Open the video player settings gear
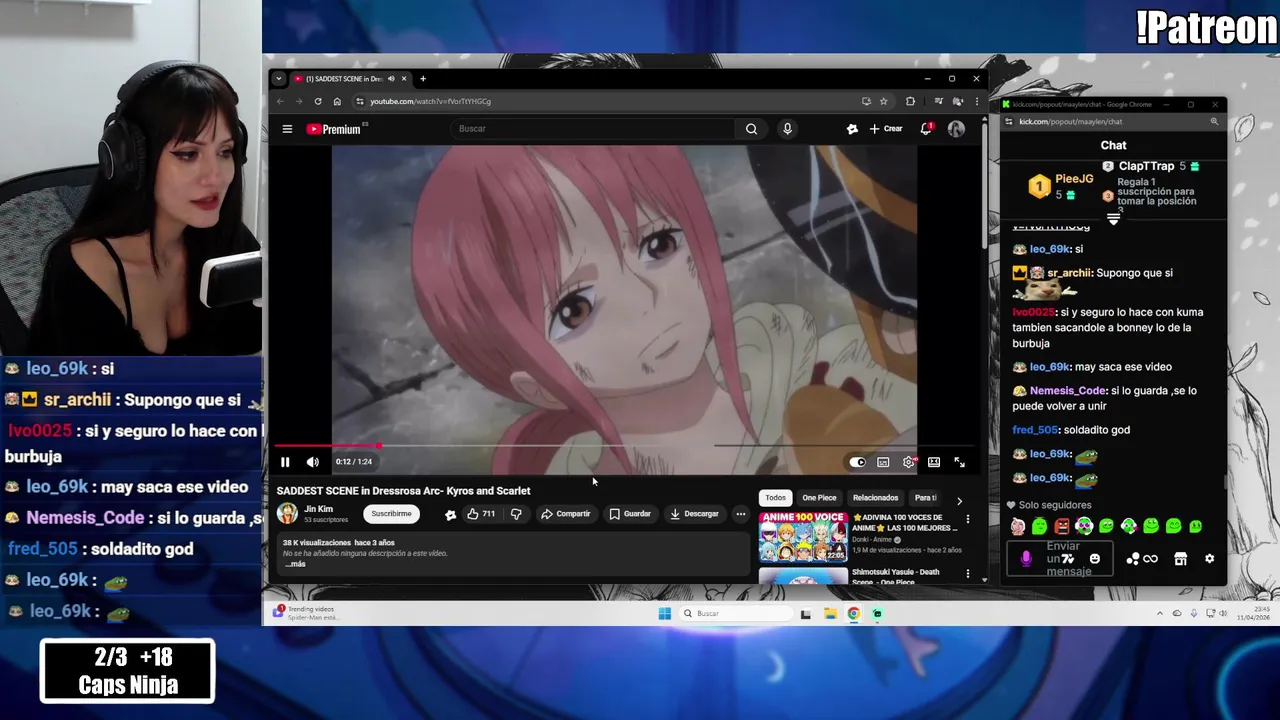Screen dimensions: 1280x720 point(908,462)
